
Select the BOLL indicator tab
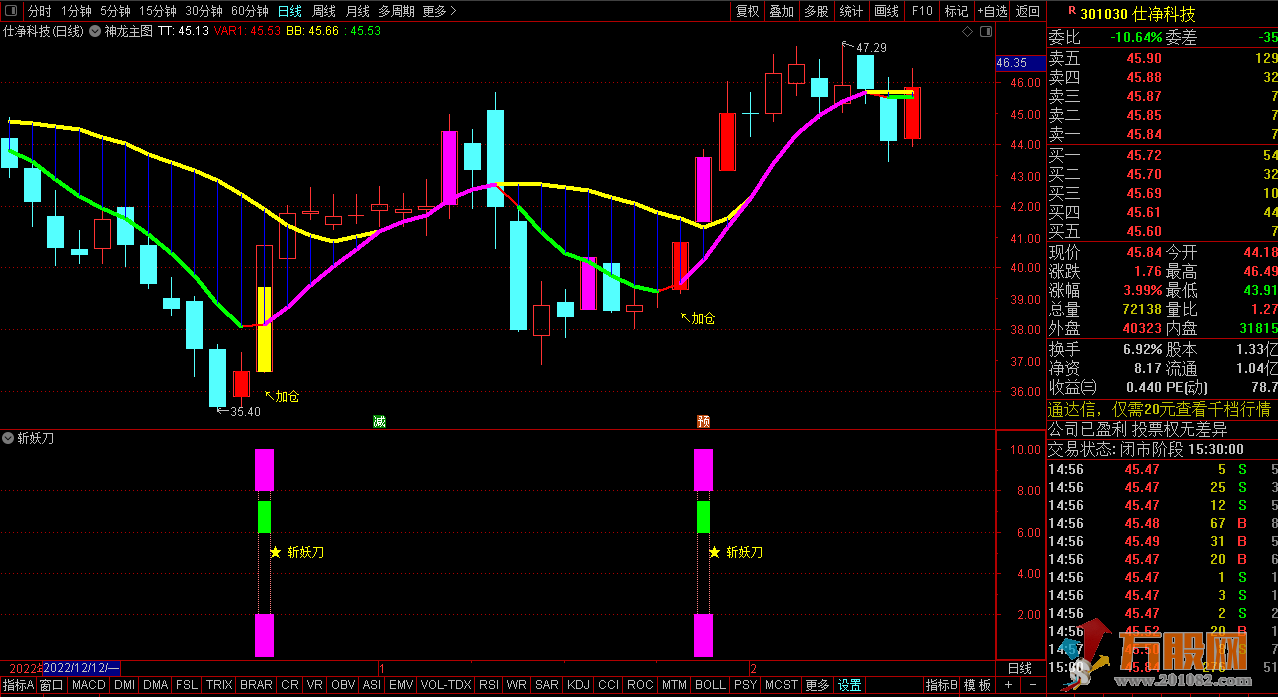click(709, 685)
